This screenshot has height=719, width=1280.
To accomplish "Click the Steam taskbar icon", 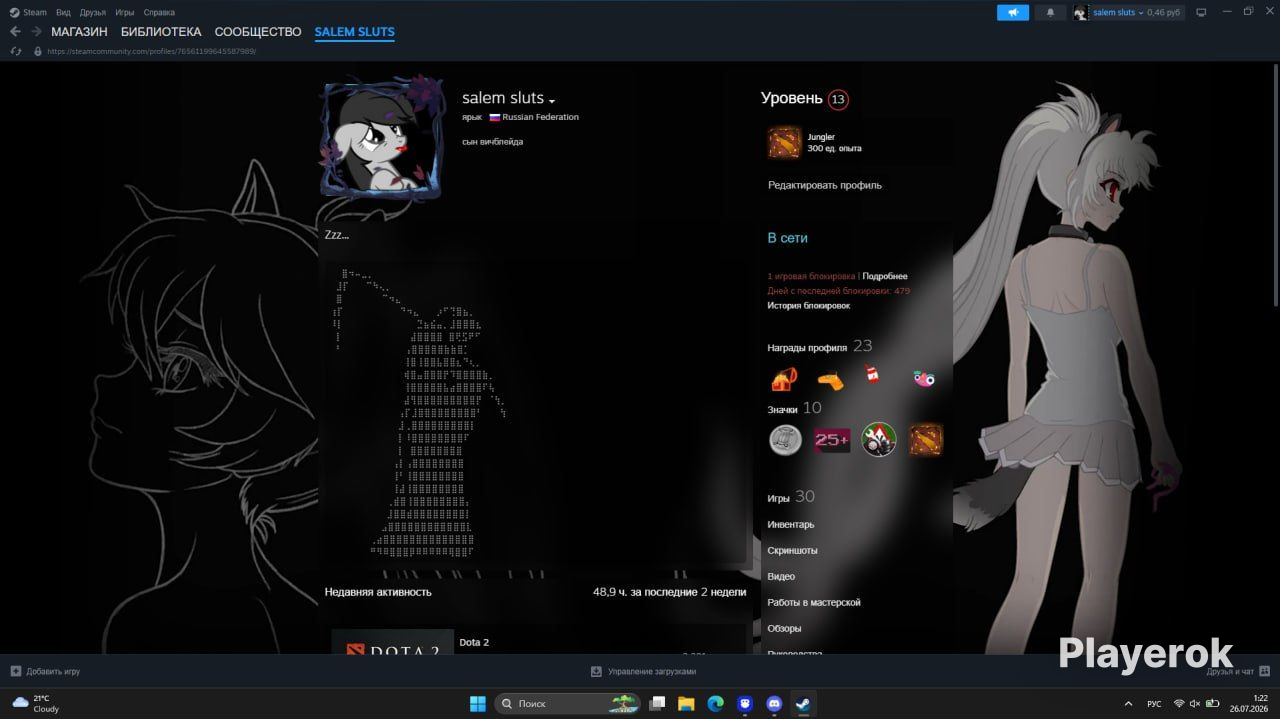I will [x=802, y=703].
